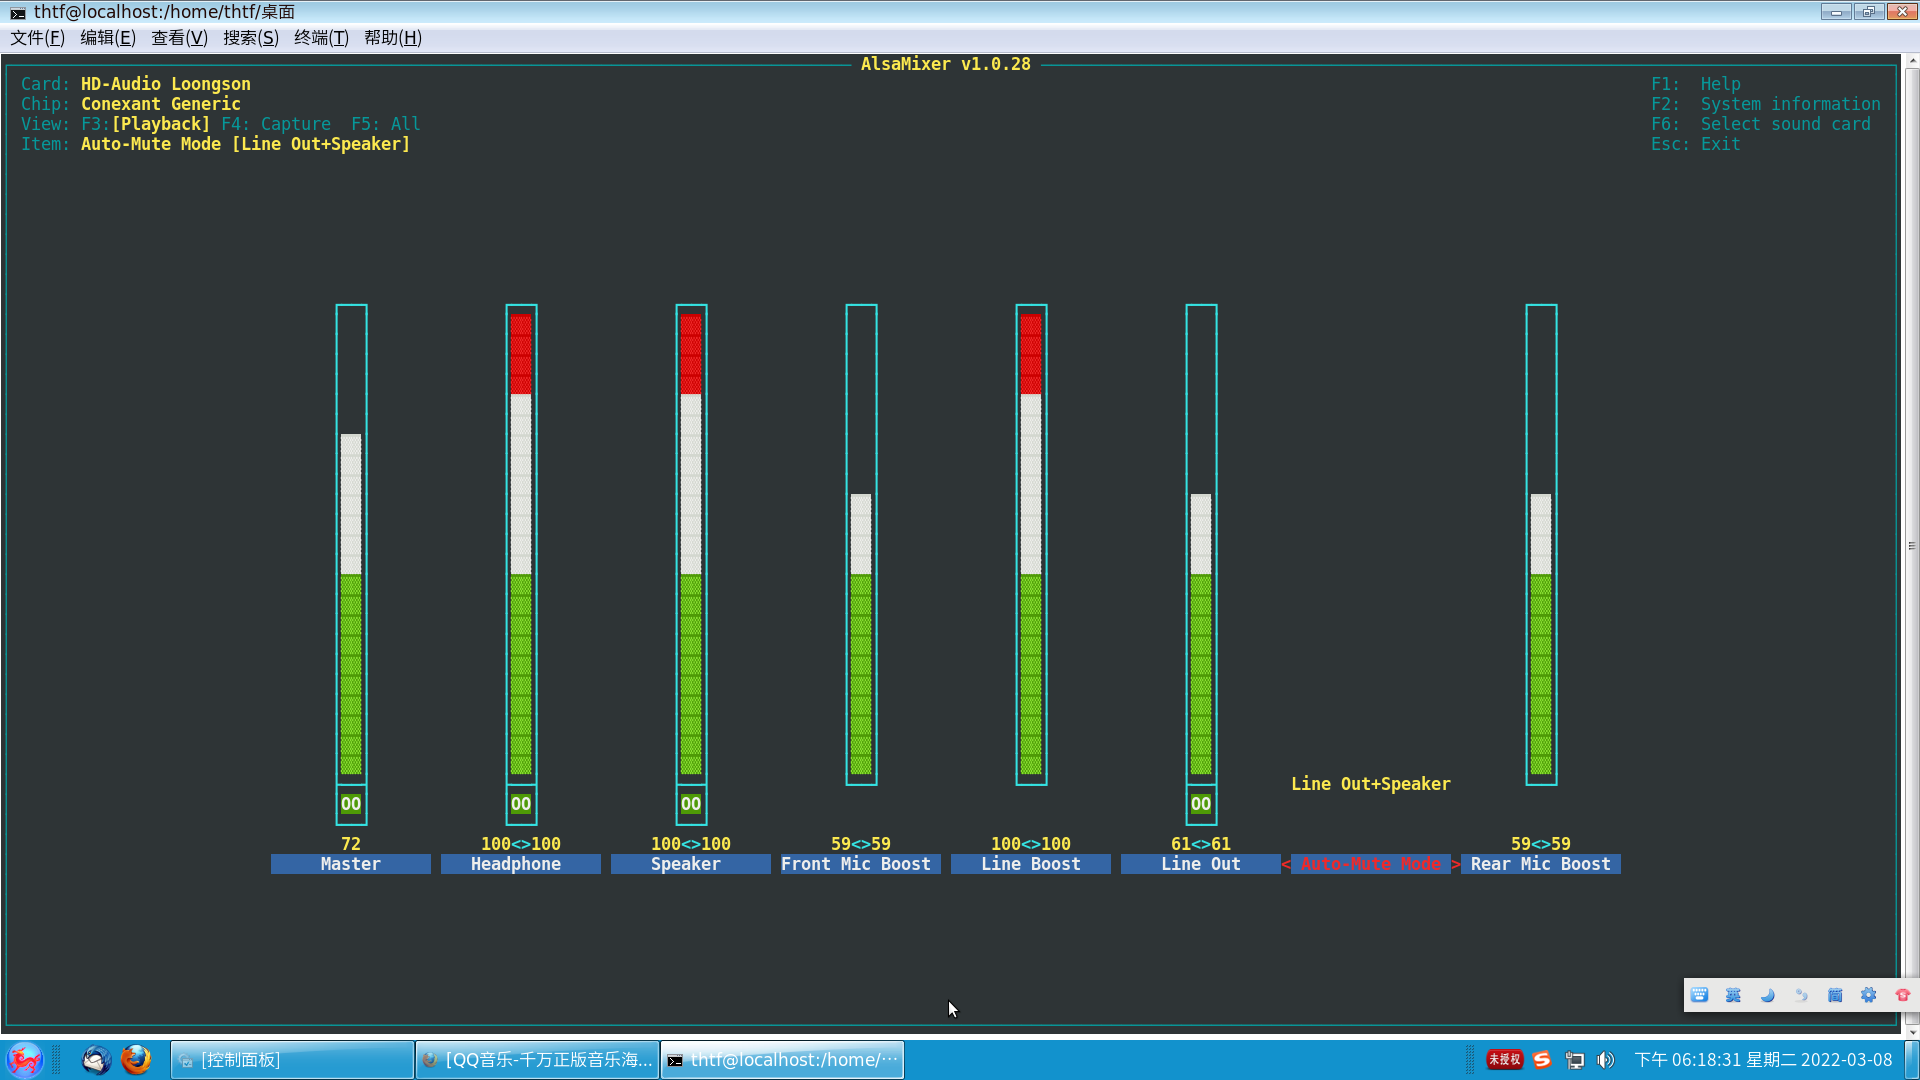Open the Sogou soft keyboard icon
The image size is (1920, 1080).
click(1699, 995)
